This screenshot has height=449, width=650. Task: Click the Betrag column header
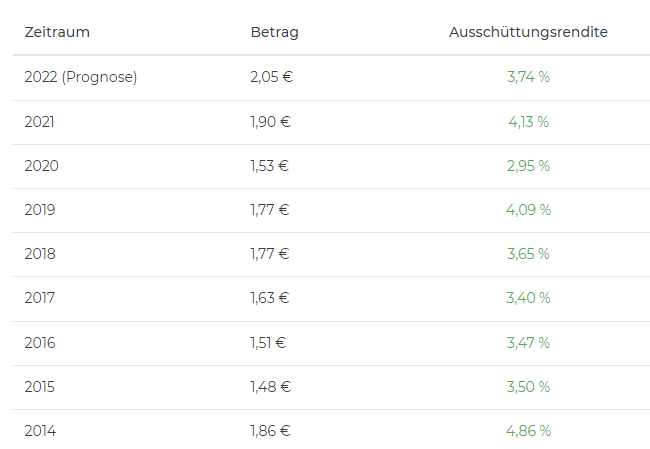coord(274,32)
